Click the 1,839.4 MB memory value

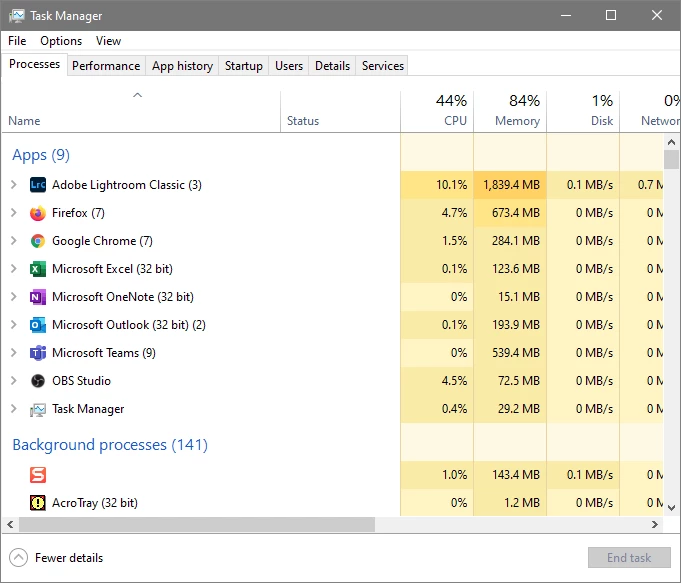(x=511, y=185)
